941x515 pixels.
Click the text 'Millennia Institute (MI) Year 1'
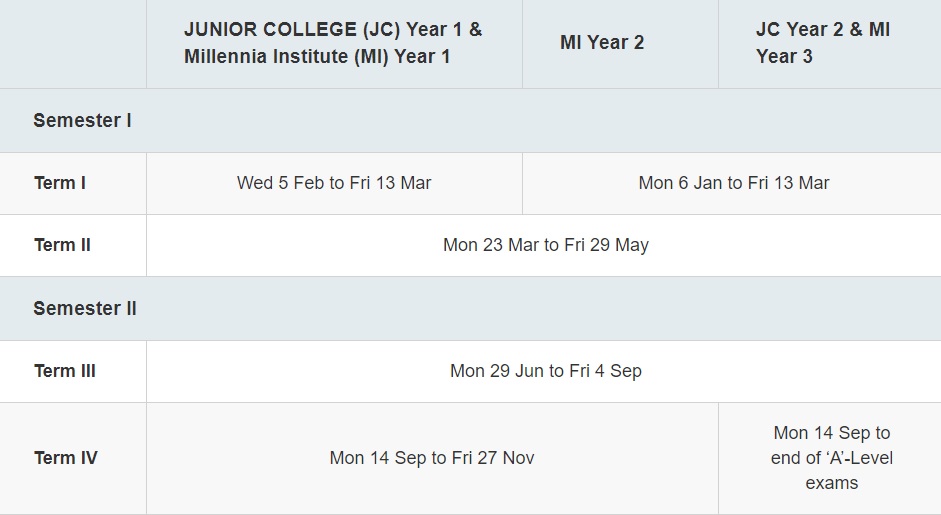click(317, 56)
